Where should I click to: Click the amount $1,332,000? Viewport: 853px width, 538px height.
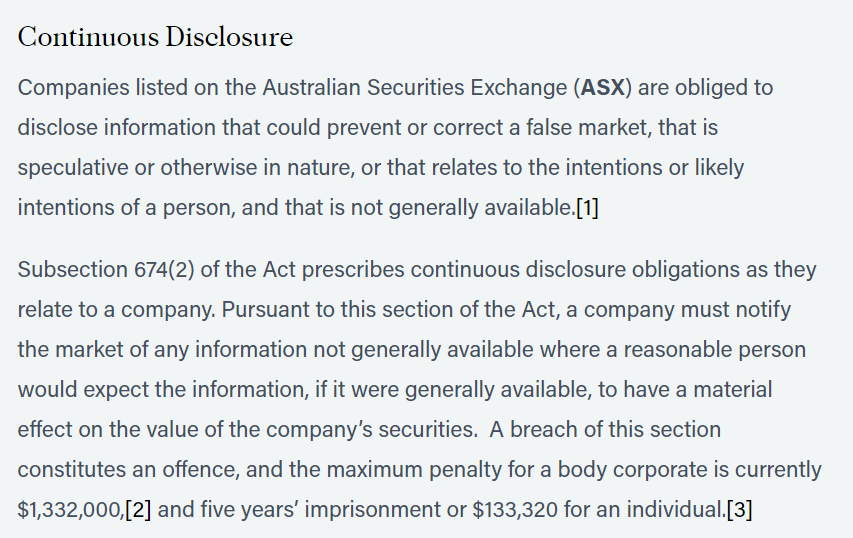(x=71, y=510)
